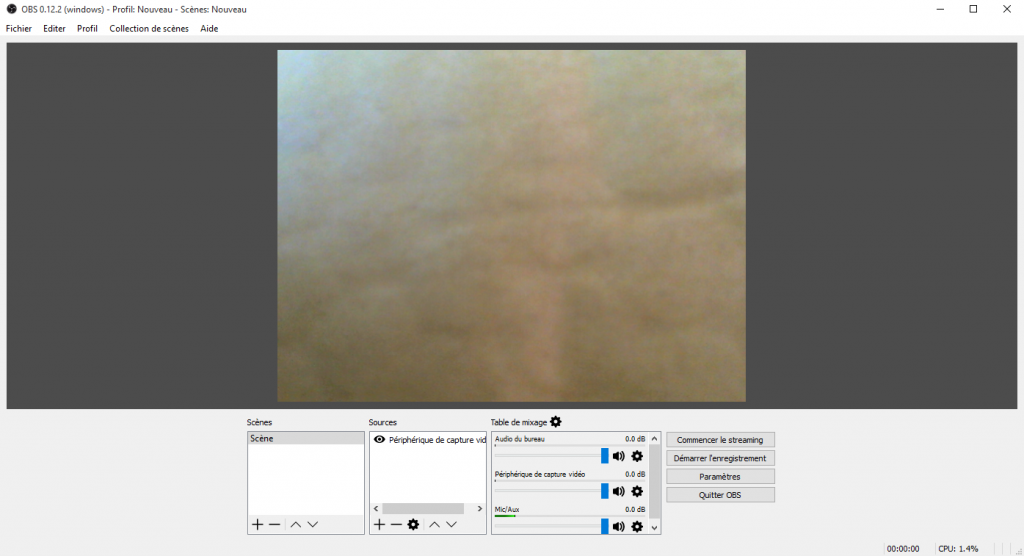The height and width of the screenshot is (556, 1024).
Task: Click Démarrer l'enregistrement button
Action: point(720,458)
